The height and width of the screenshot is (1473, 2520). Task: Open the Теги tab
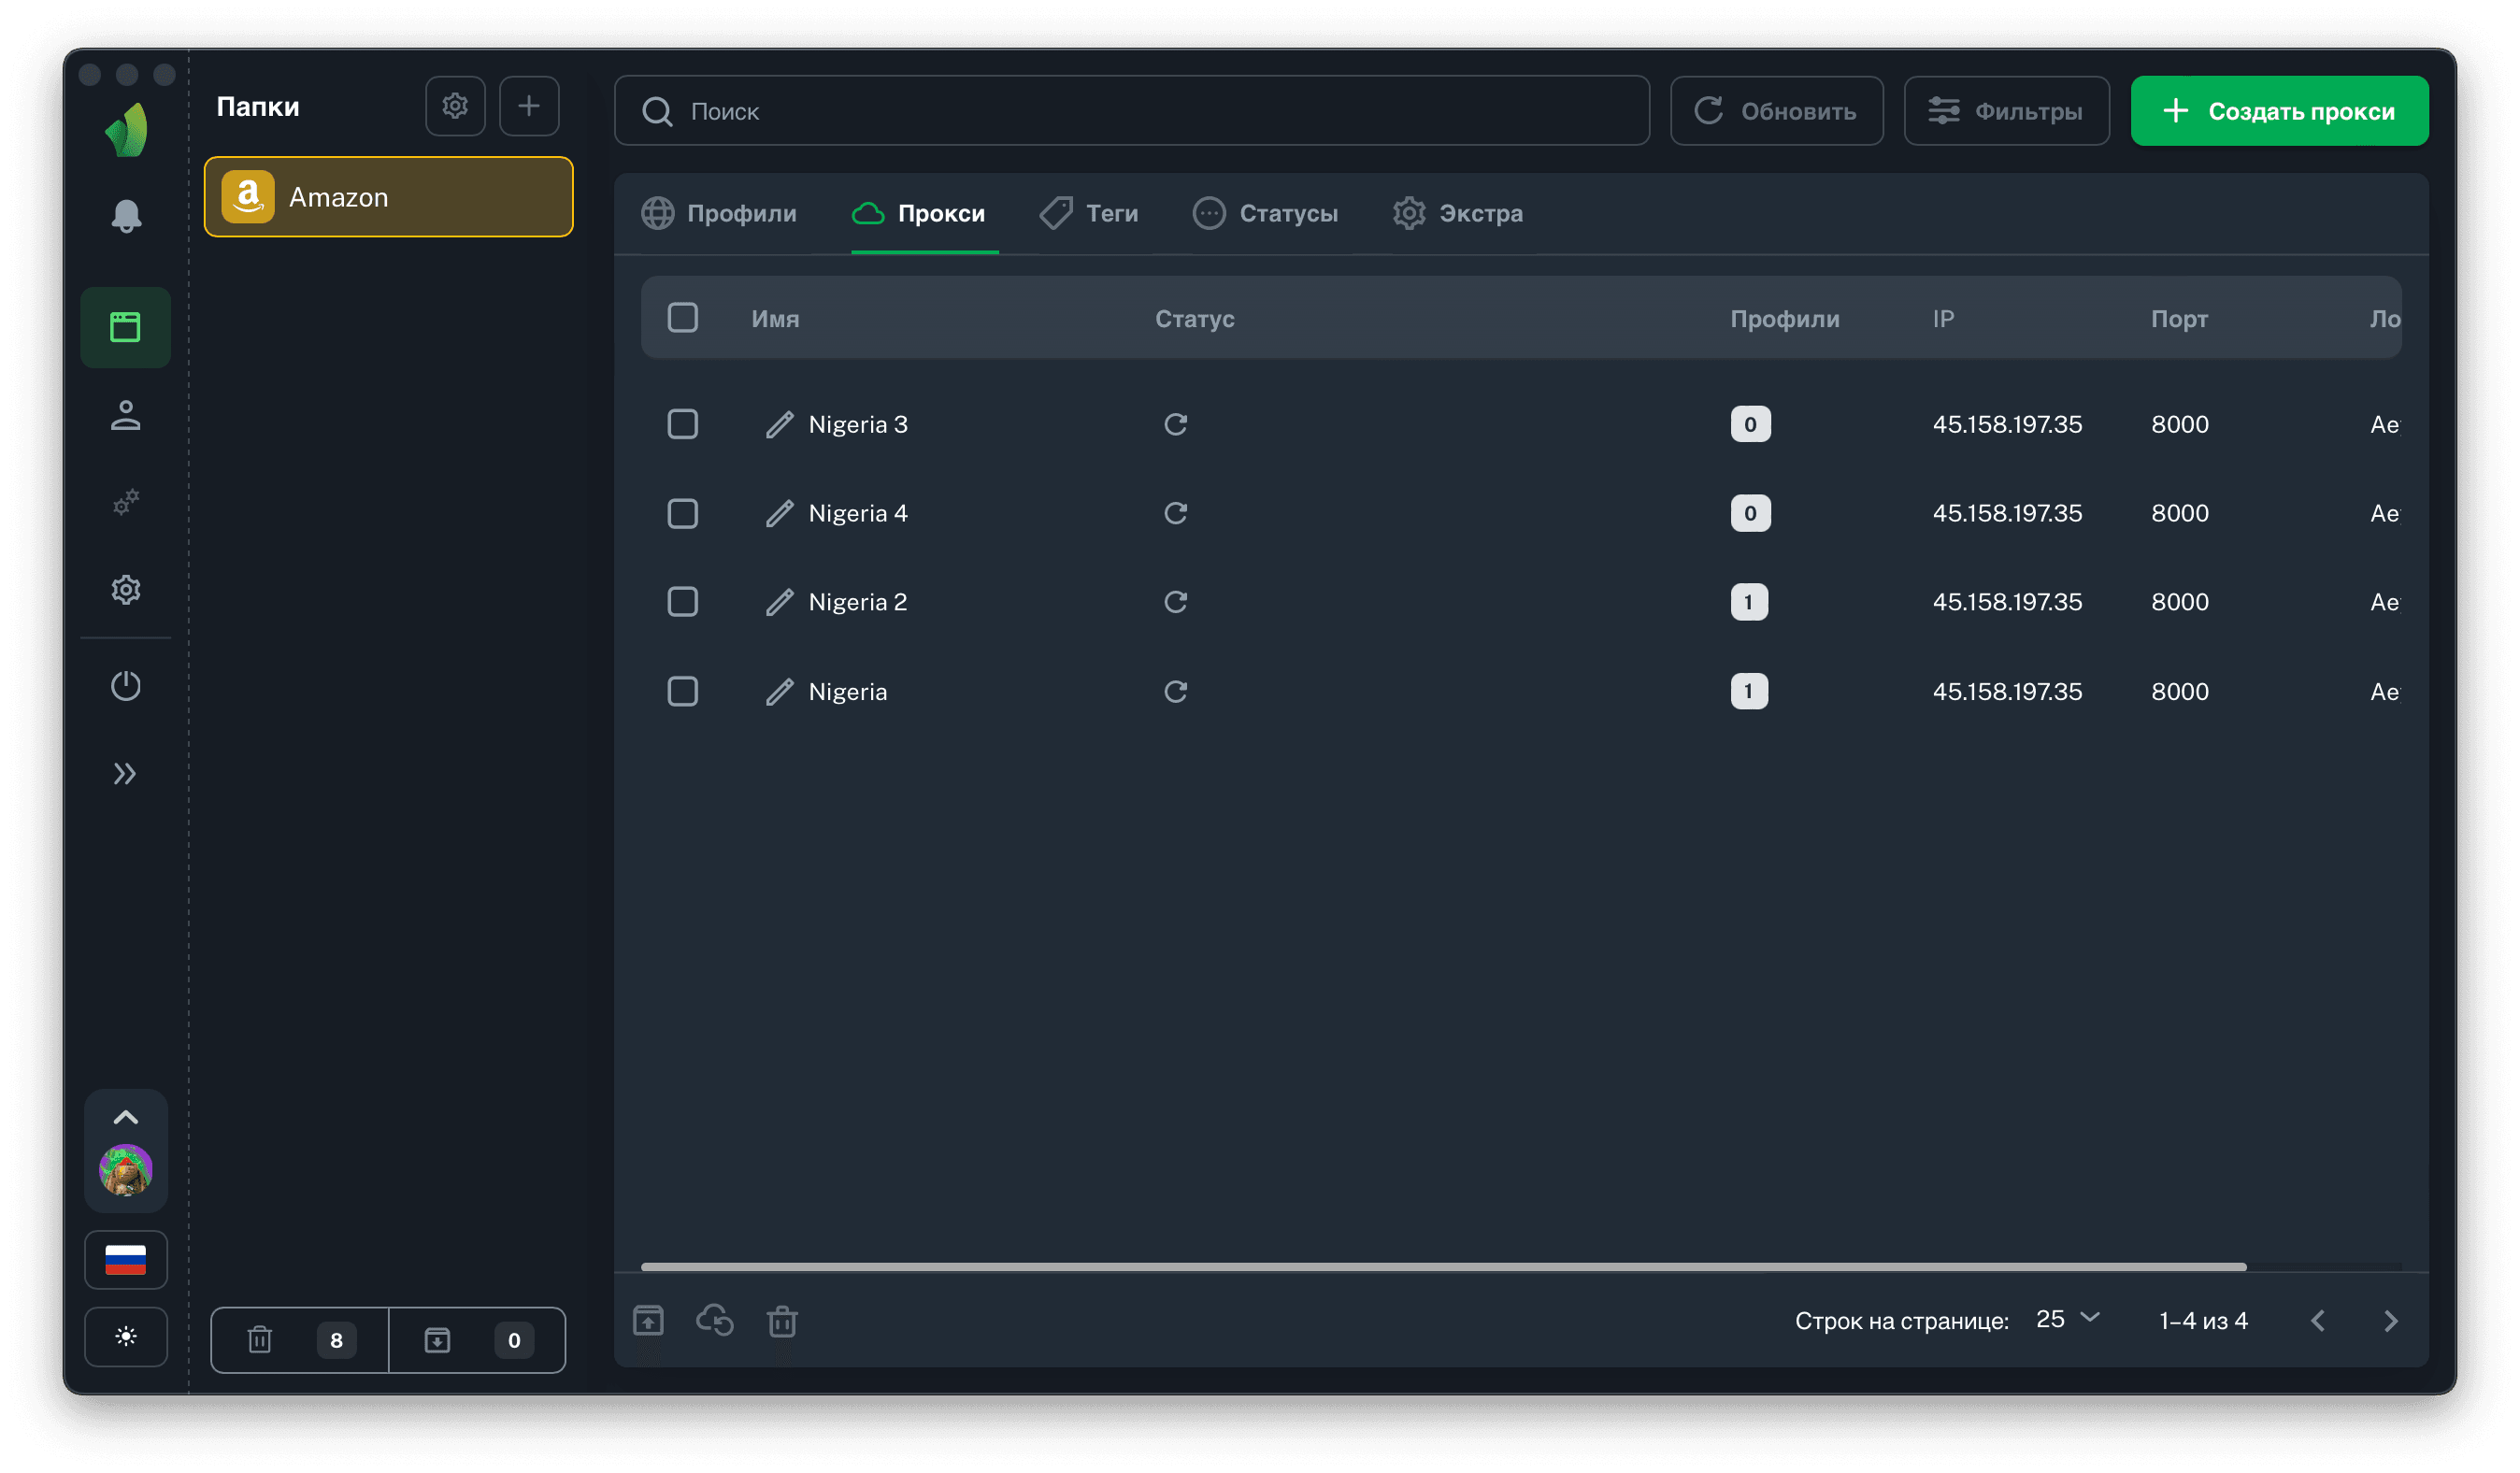click(1090, 213)
